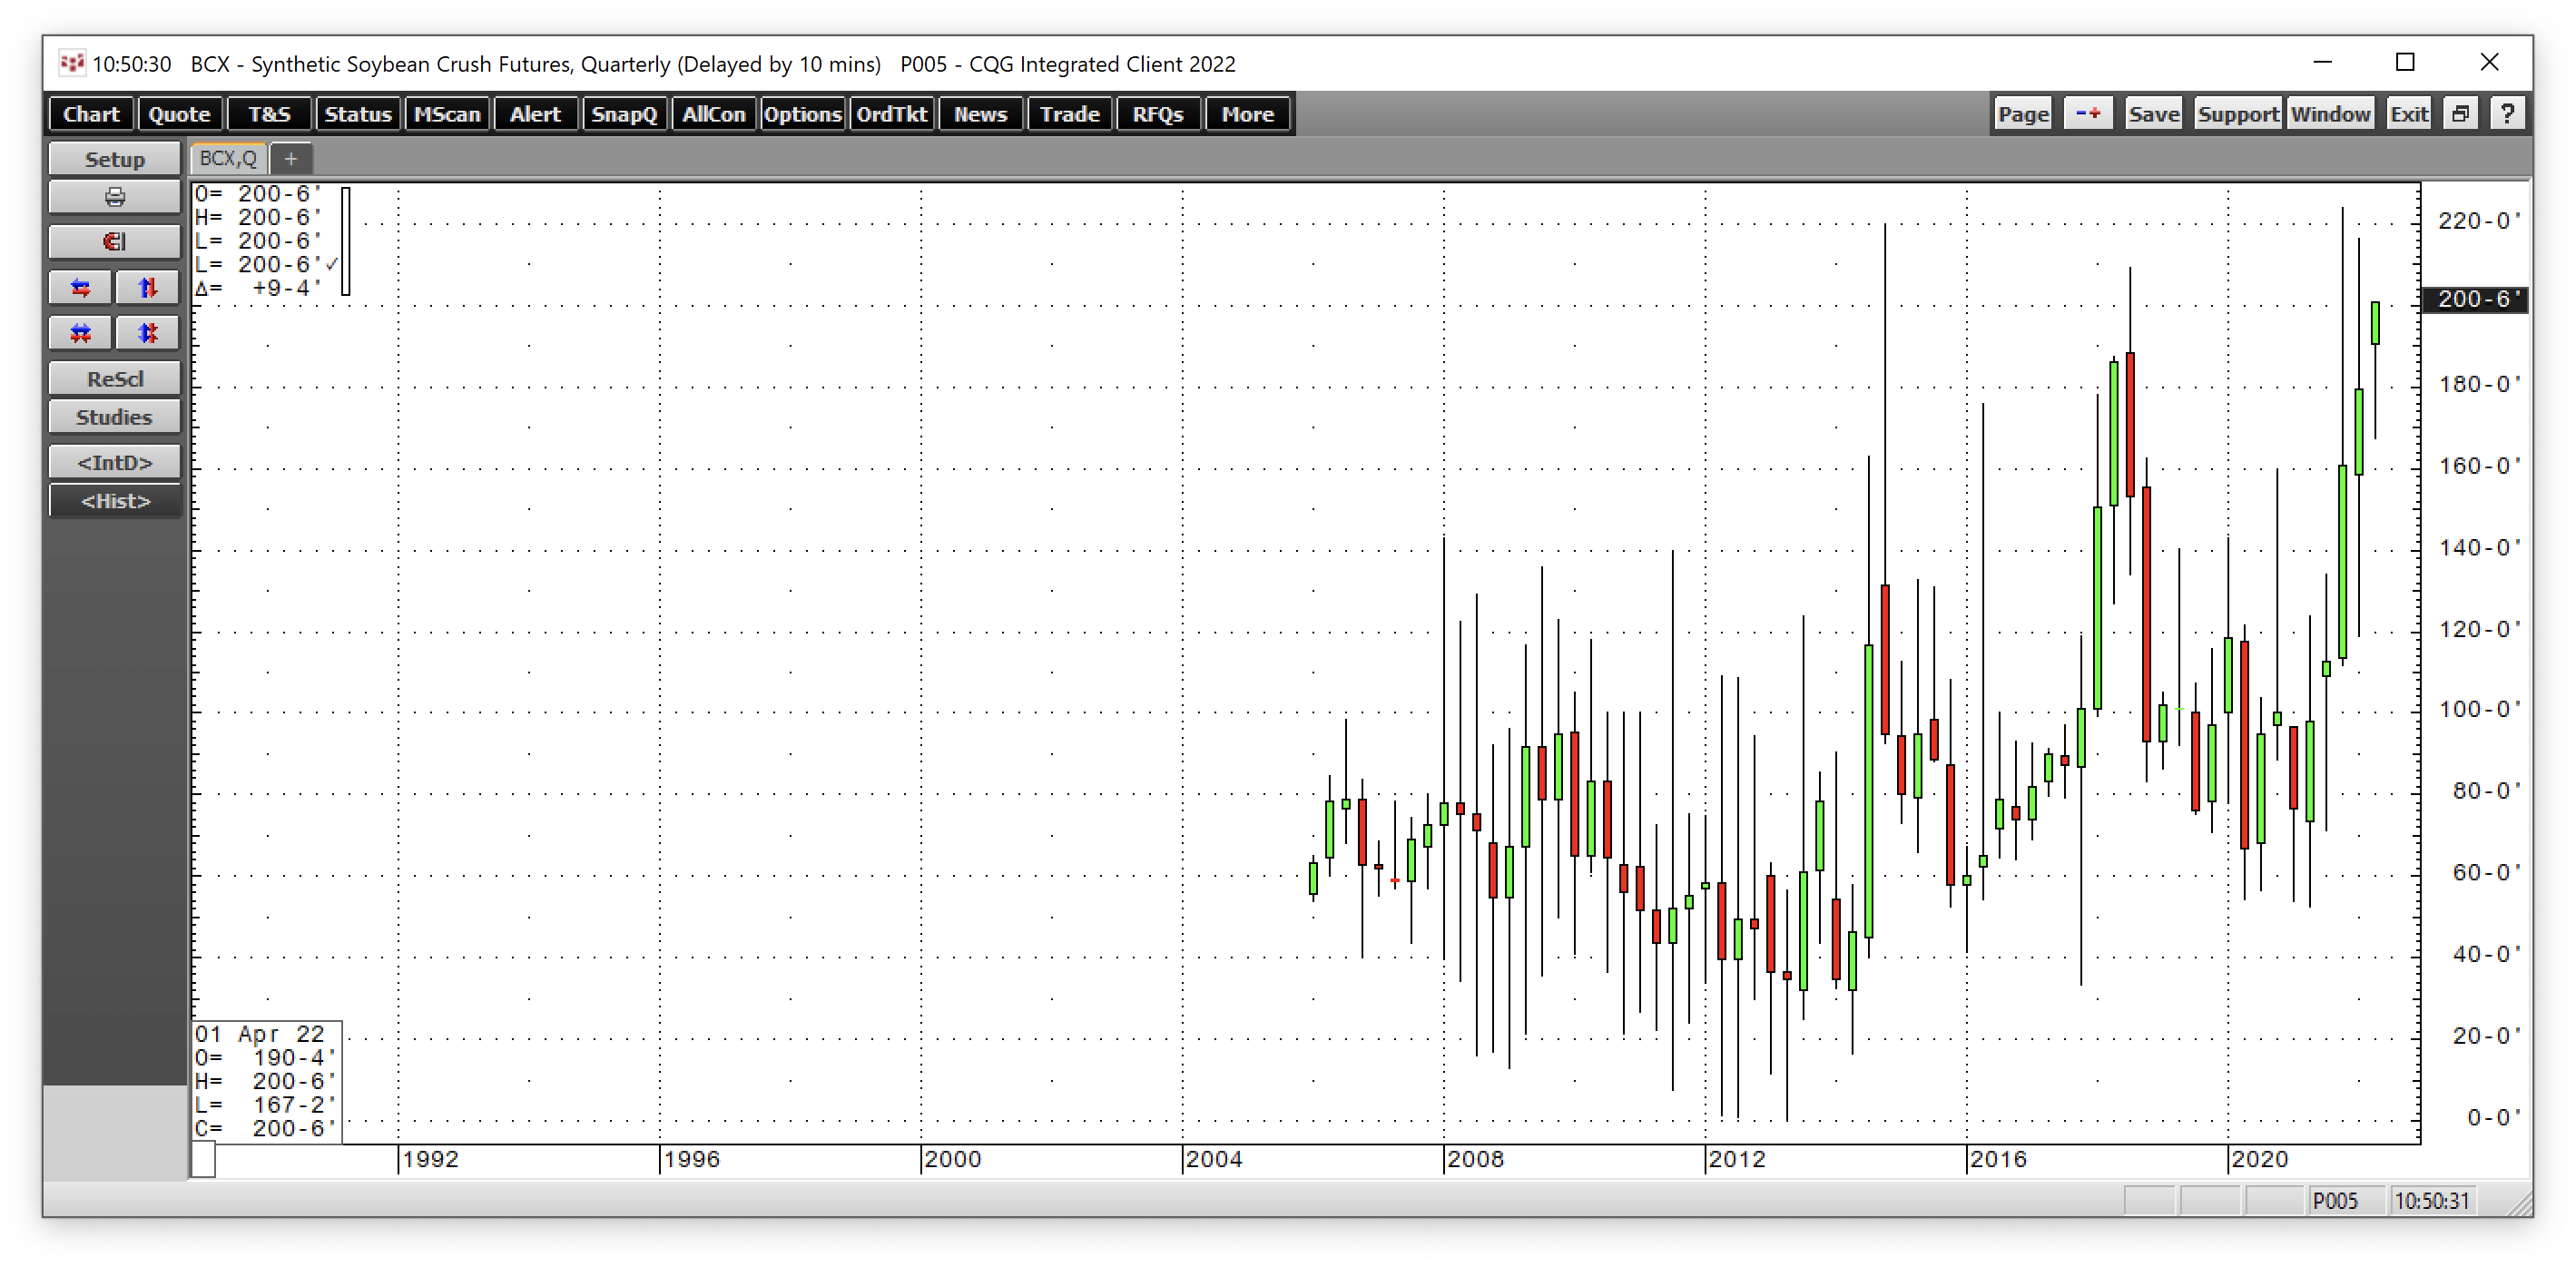Image resolution: width=2576 pixels, height=1267 pixels.
Task: Add a new tab with the plus
Action: coord(291,158)
